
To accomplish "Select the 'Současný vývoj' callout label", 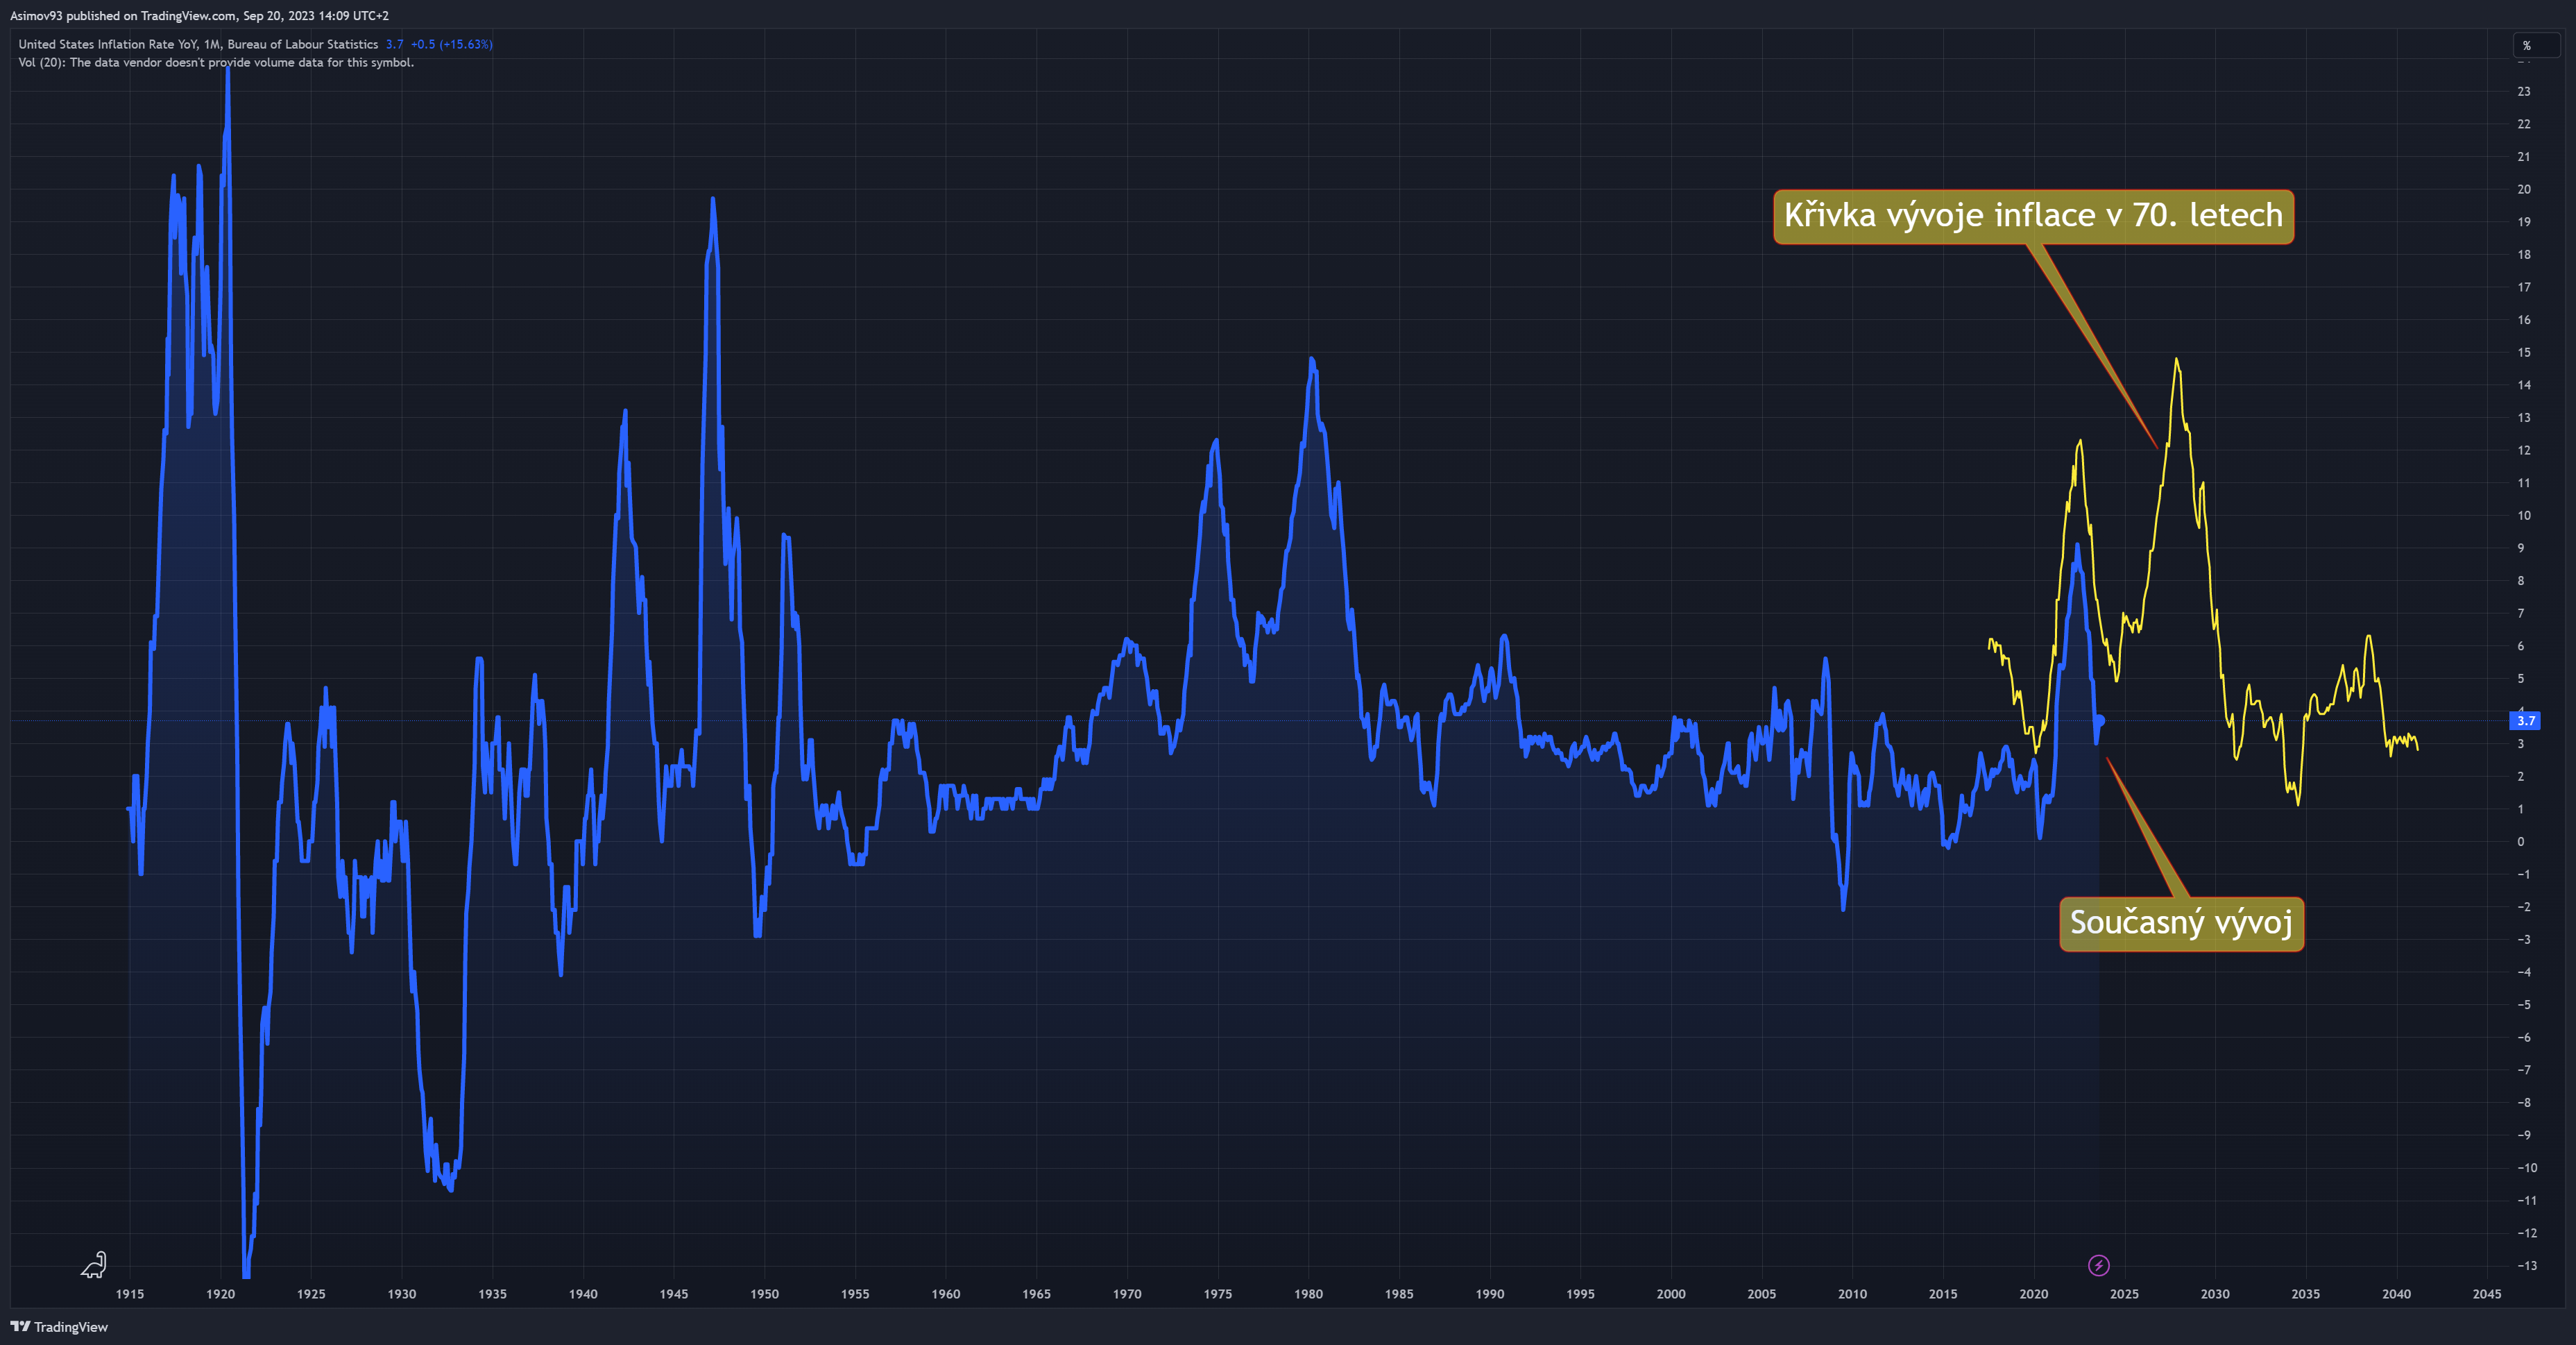I will [2181, 923].
